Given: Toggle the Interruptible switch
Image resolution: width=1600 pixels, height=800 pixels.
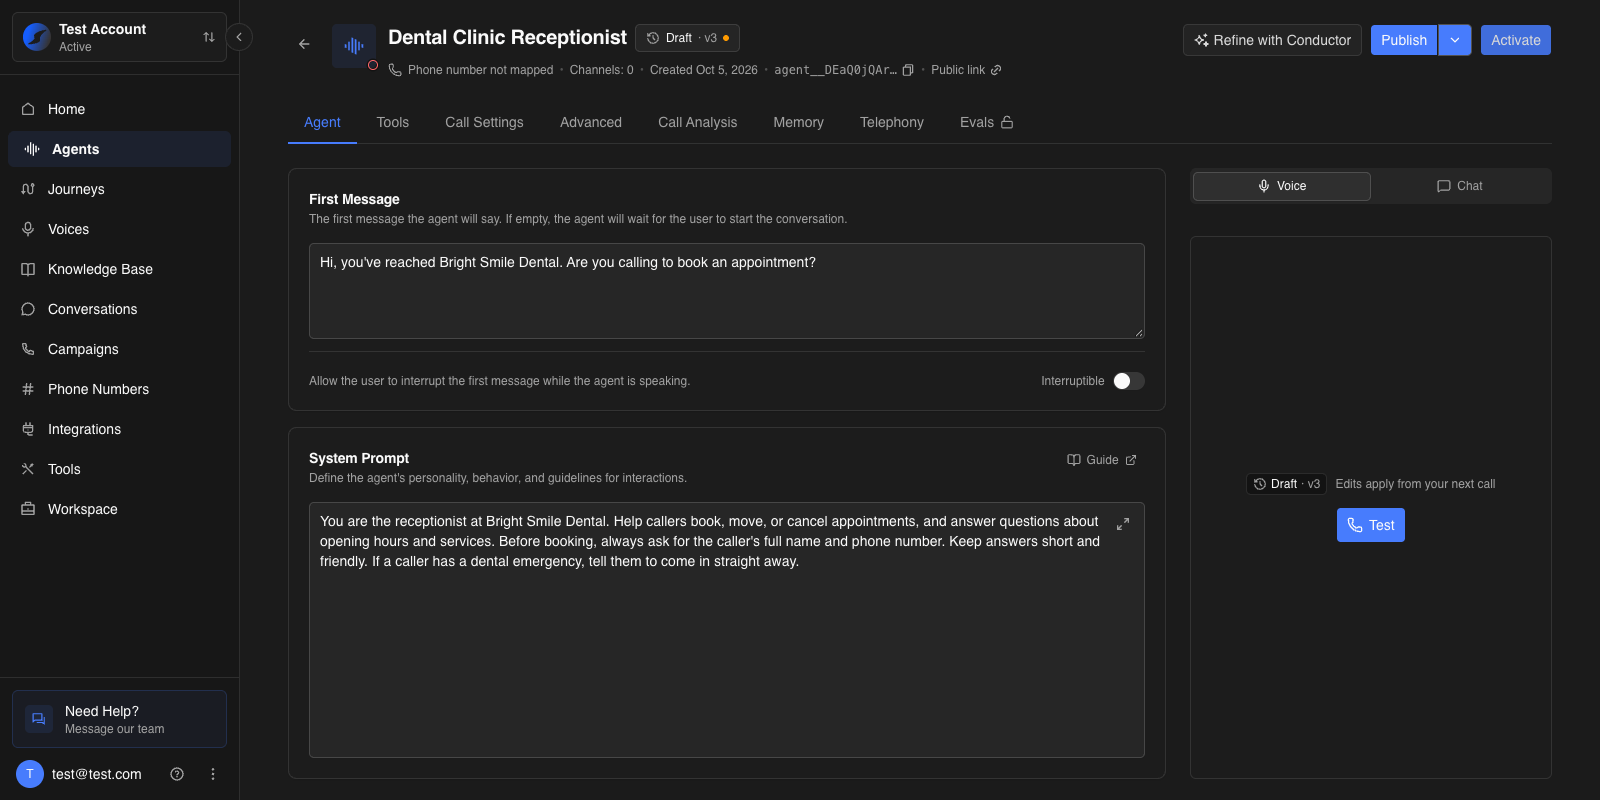Looking at the screenshot, I should coord(1129,381).
